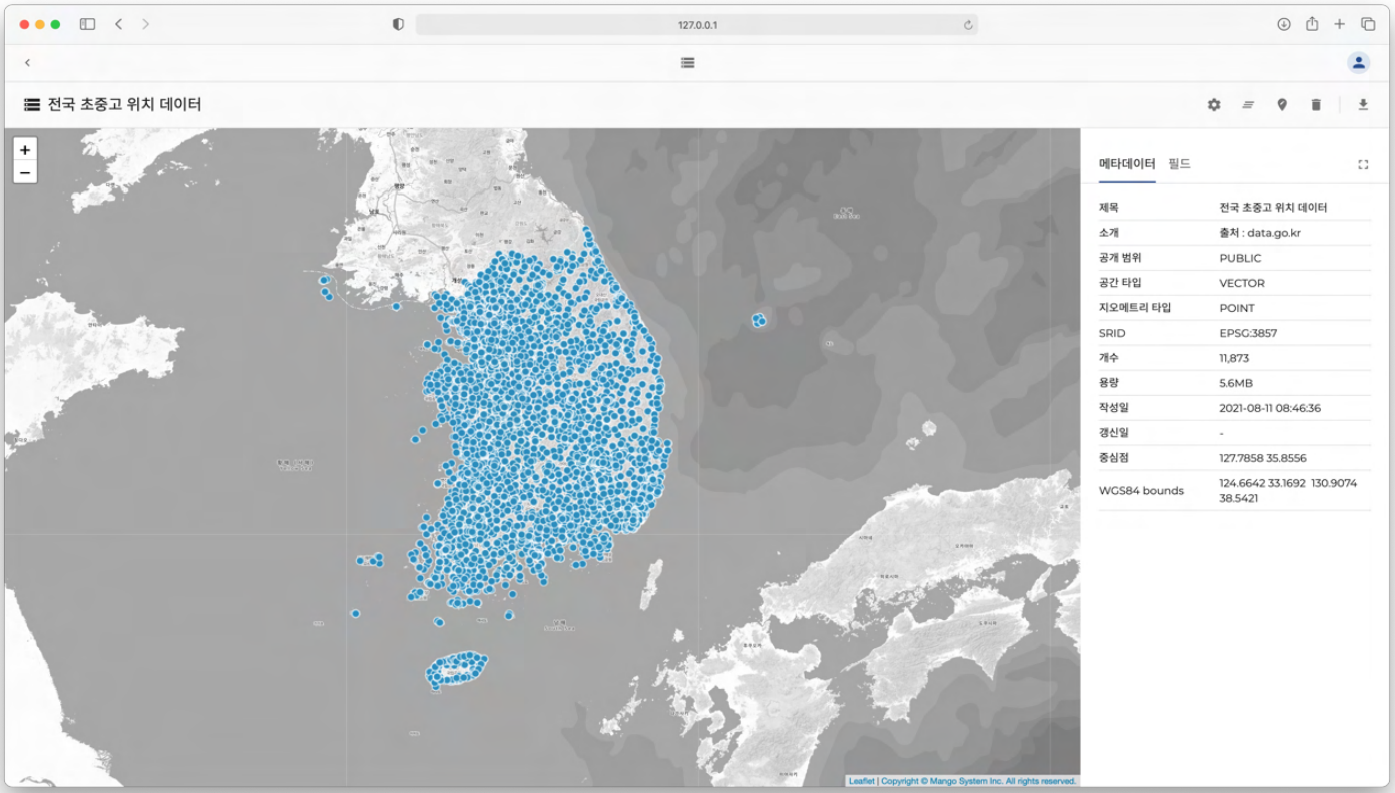Screen dimensions: 1395x793
Task: Zoom in the map with plus button
Action: [x=25, y=150]
